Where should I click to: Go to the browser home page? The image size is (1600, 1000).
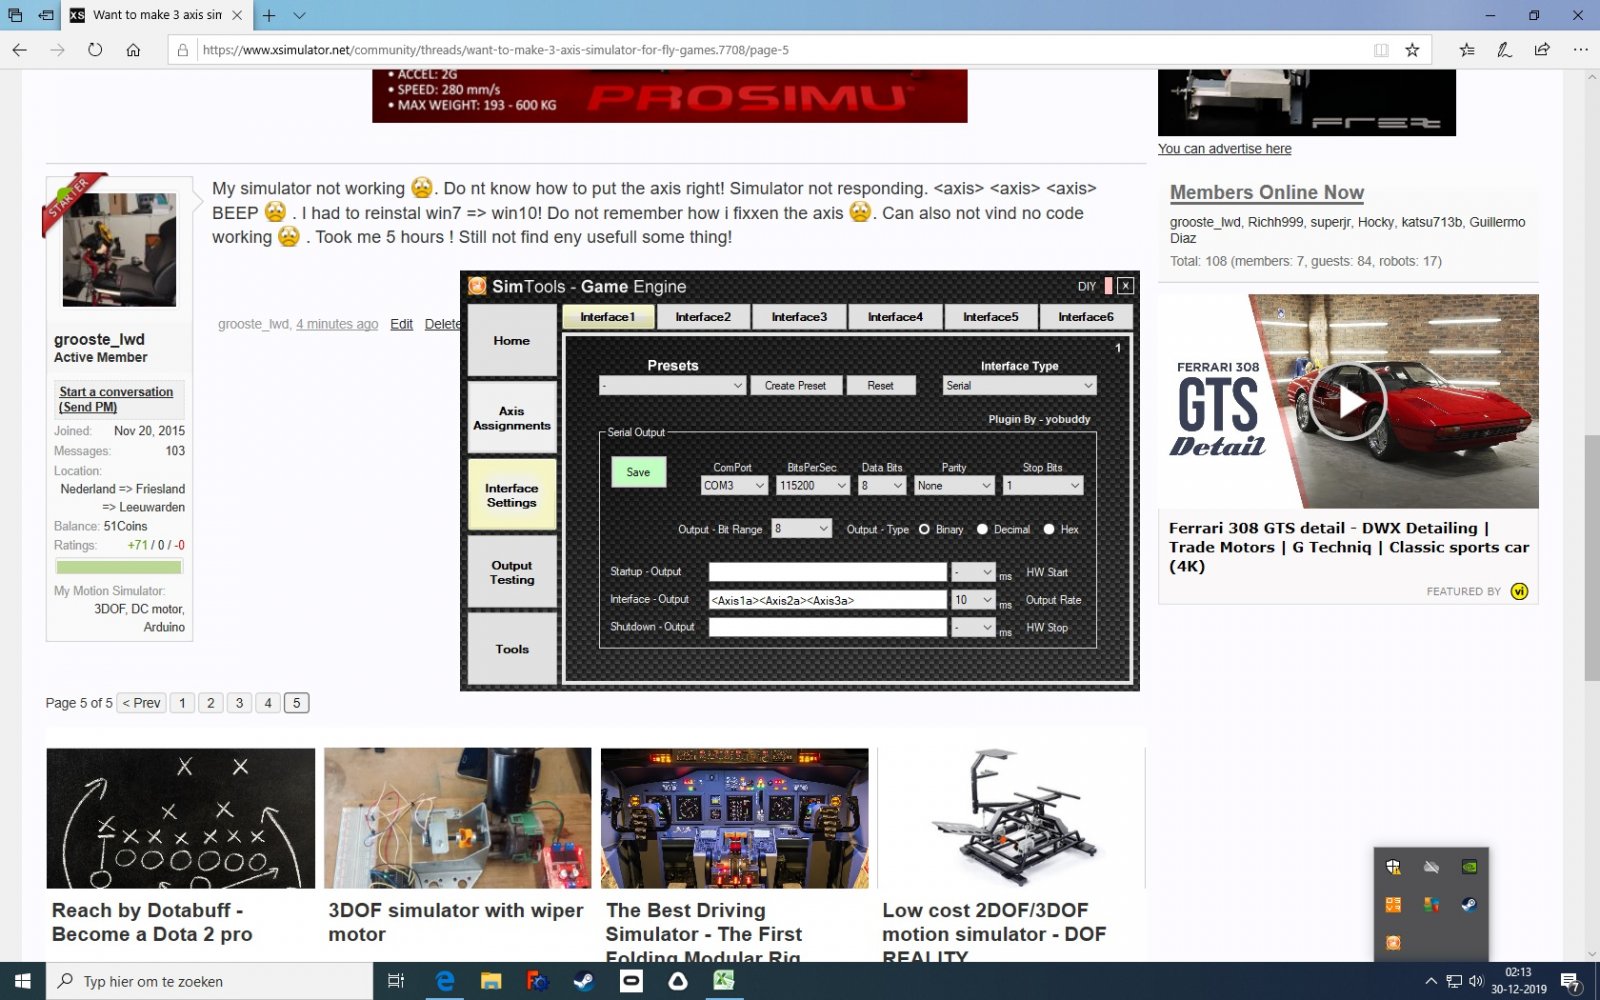133,50
